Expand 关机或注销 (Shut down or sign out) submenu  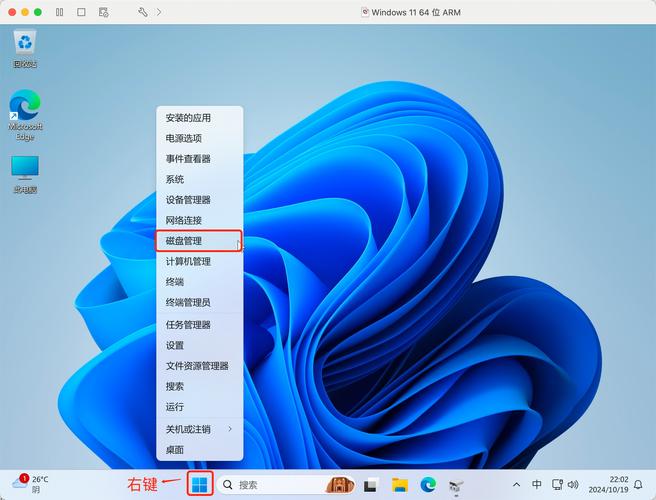[200, 429]
